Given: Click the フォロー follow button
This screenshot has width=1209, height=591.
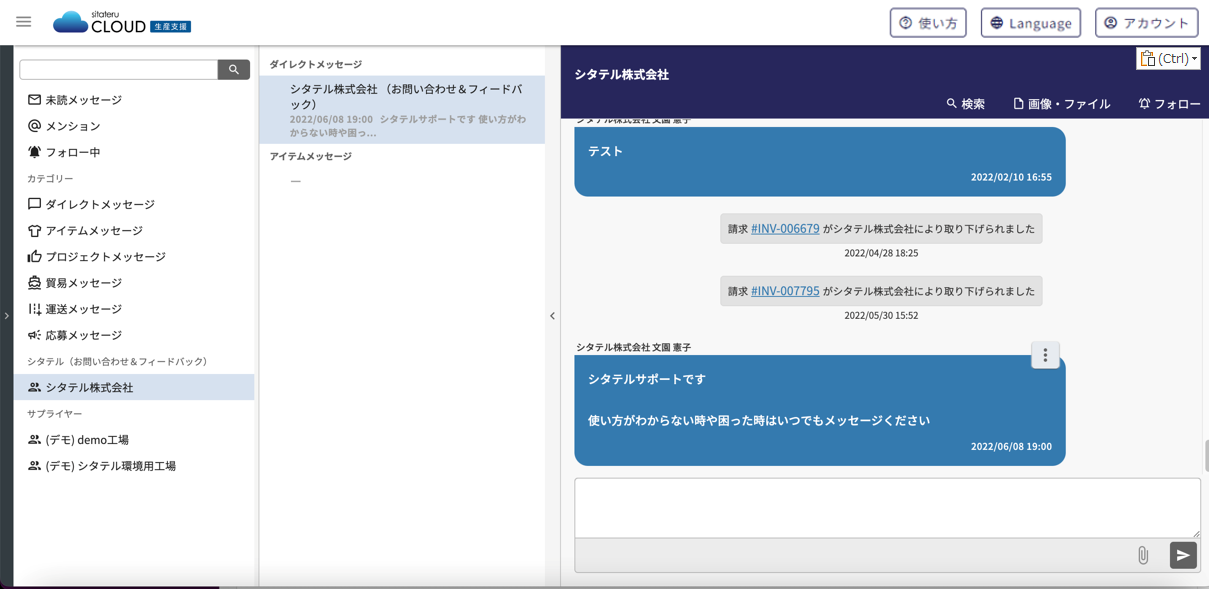Looking at the screenshot, I should (1169, 103).
